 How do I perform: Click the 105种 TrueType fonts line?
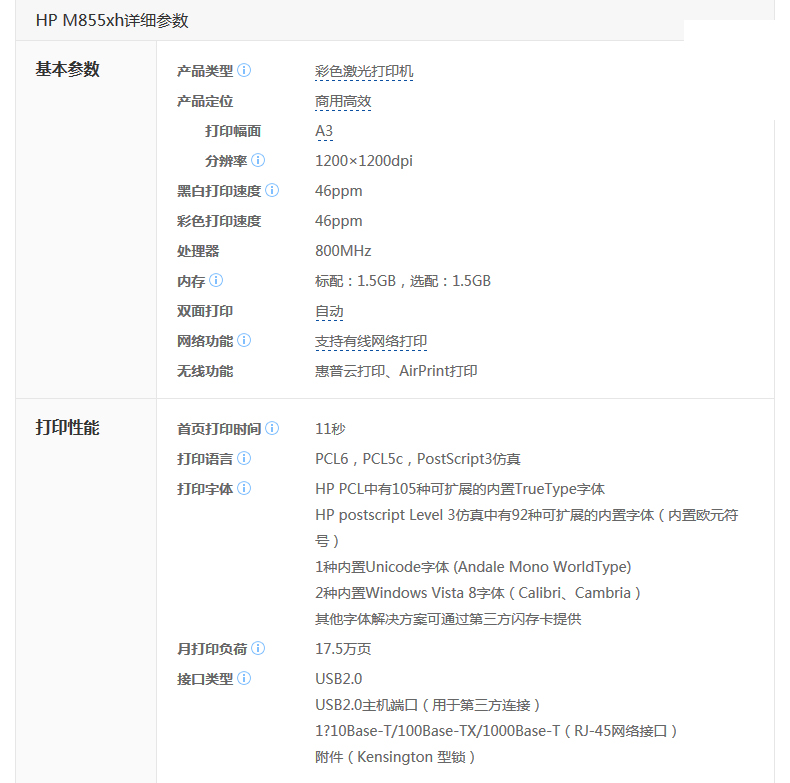(x=459, y=489)
